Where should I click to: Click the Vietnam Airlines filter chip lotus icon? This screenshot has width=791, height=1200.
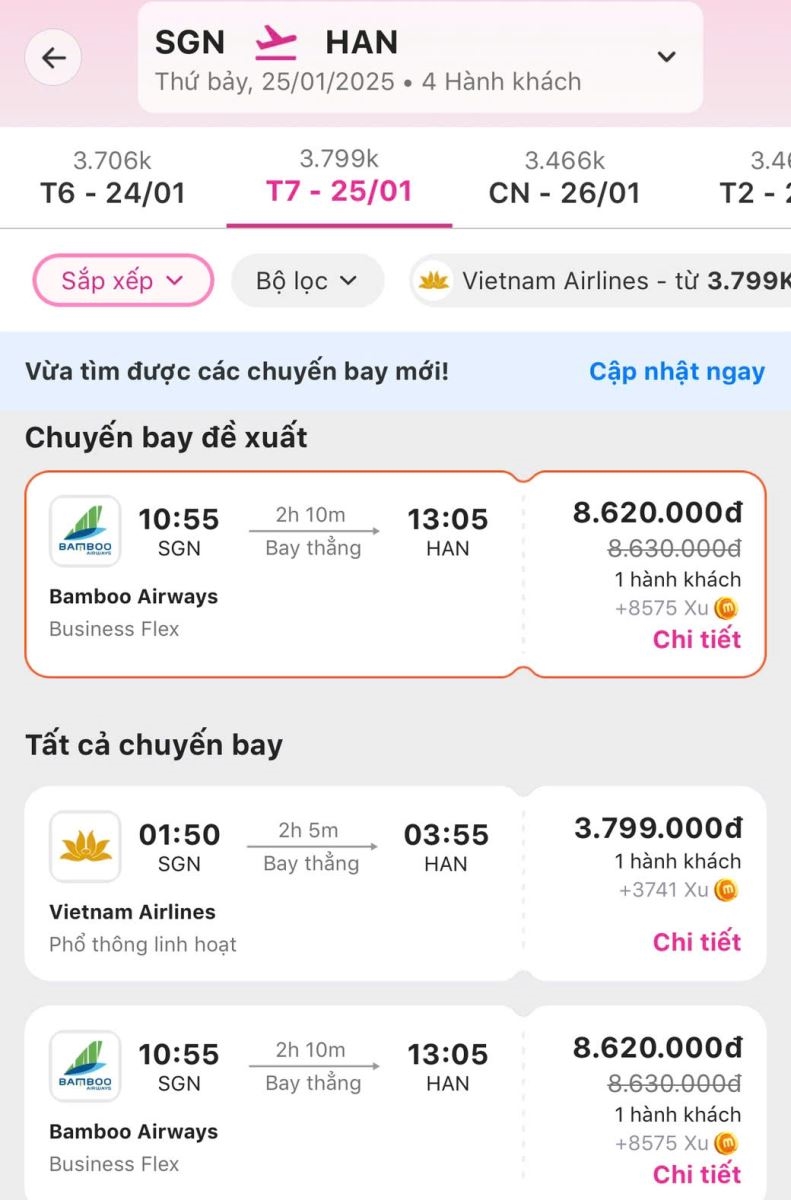click(434, 281)
